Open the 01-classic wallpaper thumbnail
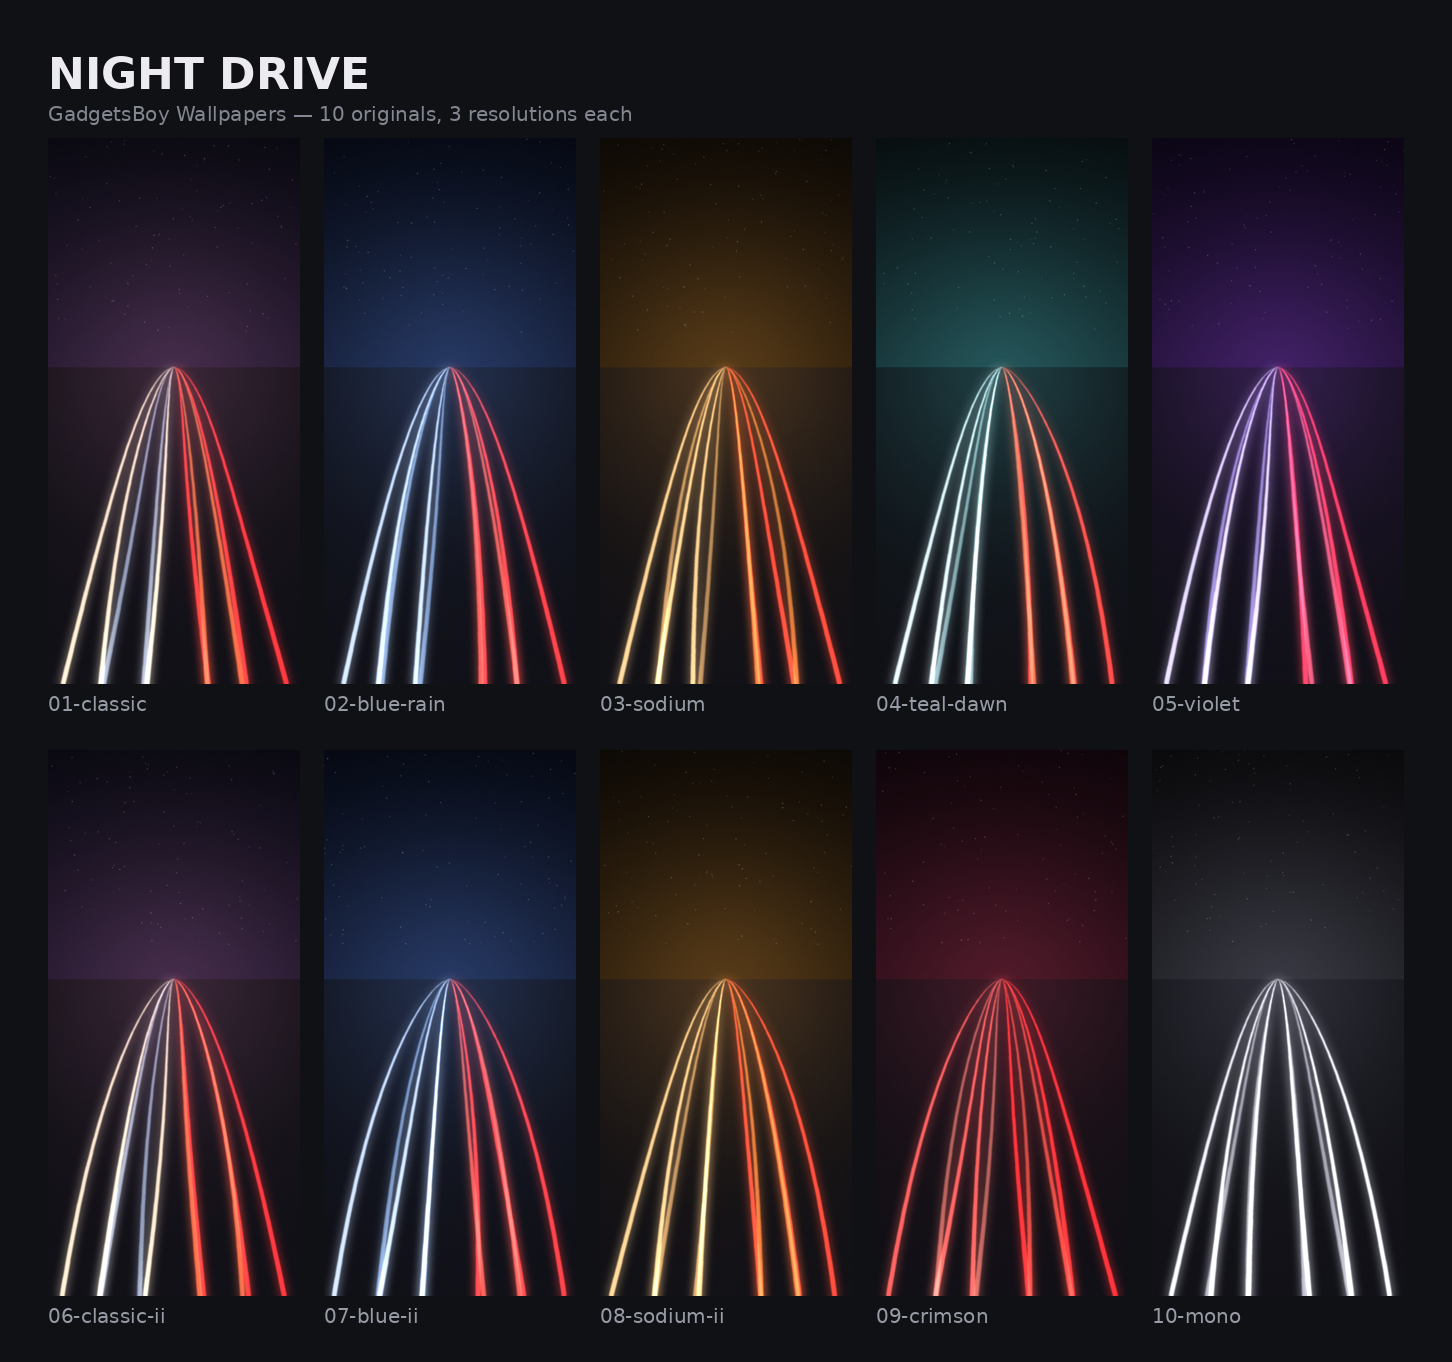The image size is (1452, 1362). click(174, 411)
